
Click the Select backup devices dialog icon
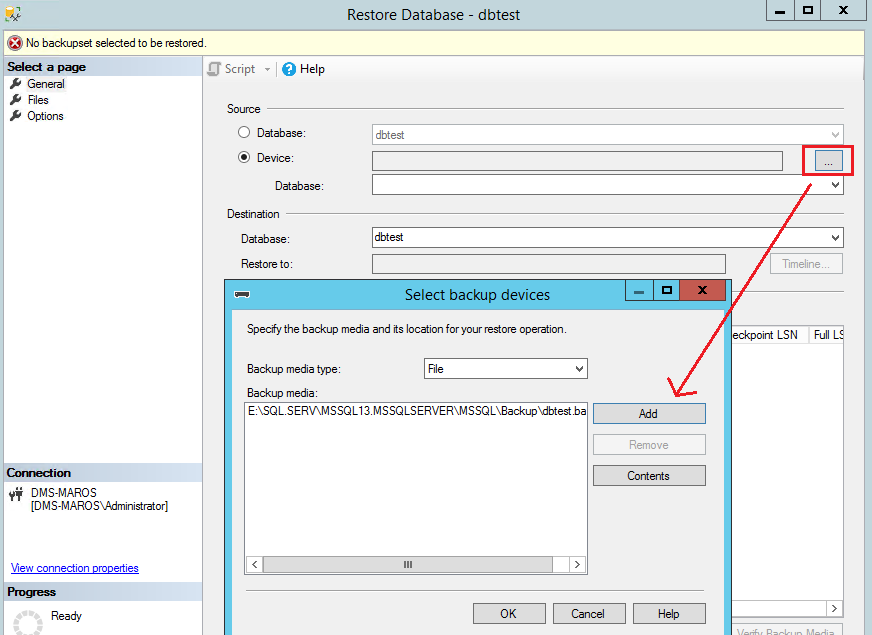pyautogui.click(x=241, y=295)
